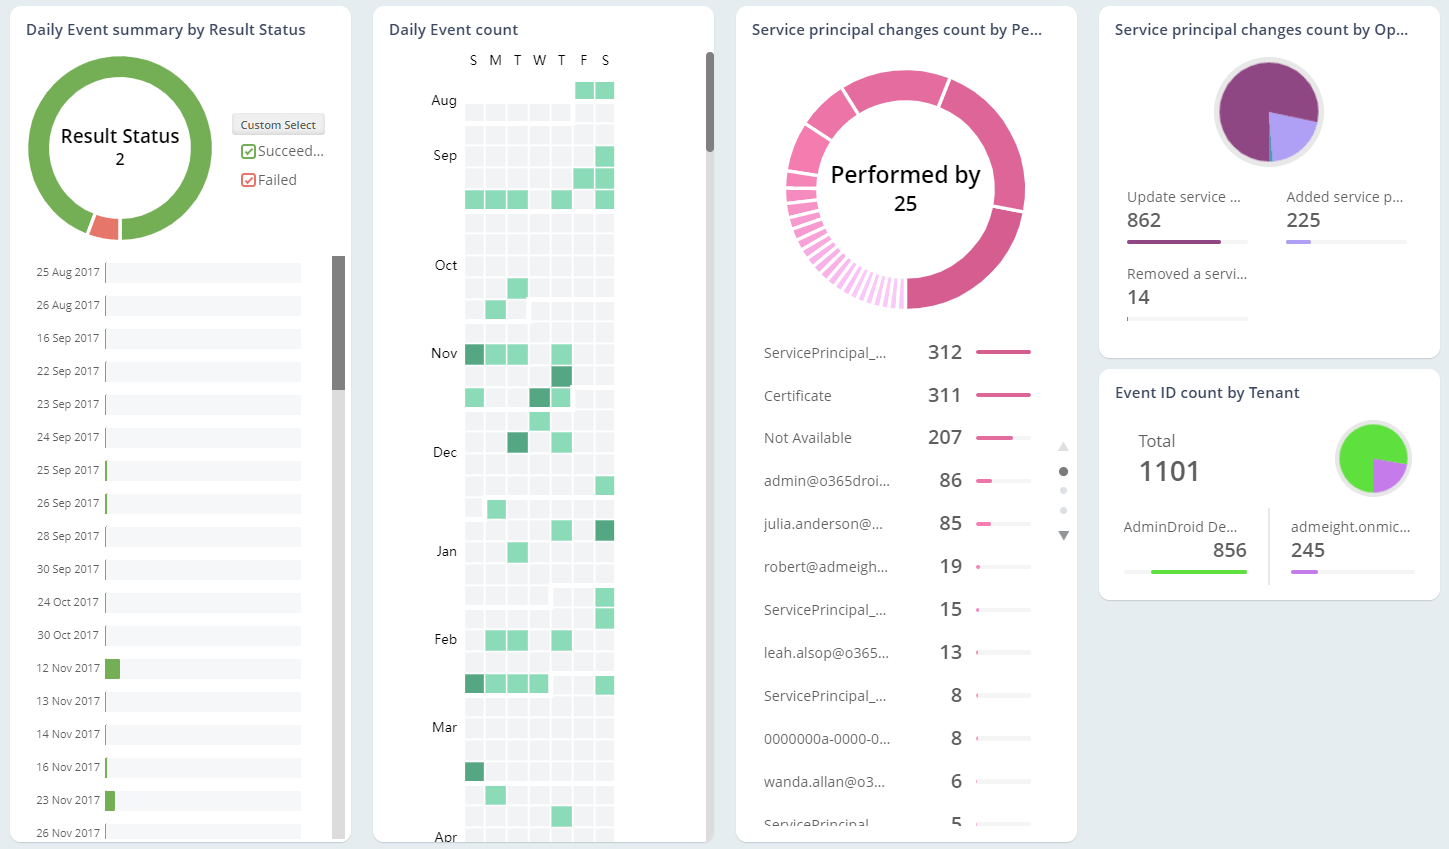Viewport: 1449px width, 849px height.
Task: Toggle the Succeeded checkbox in legend
Action: coord(249,152)
